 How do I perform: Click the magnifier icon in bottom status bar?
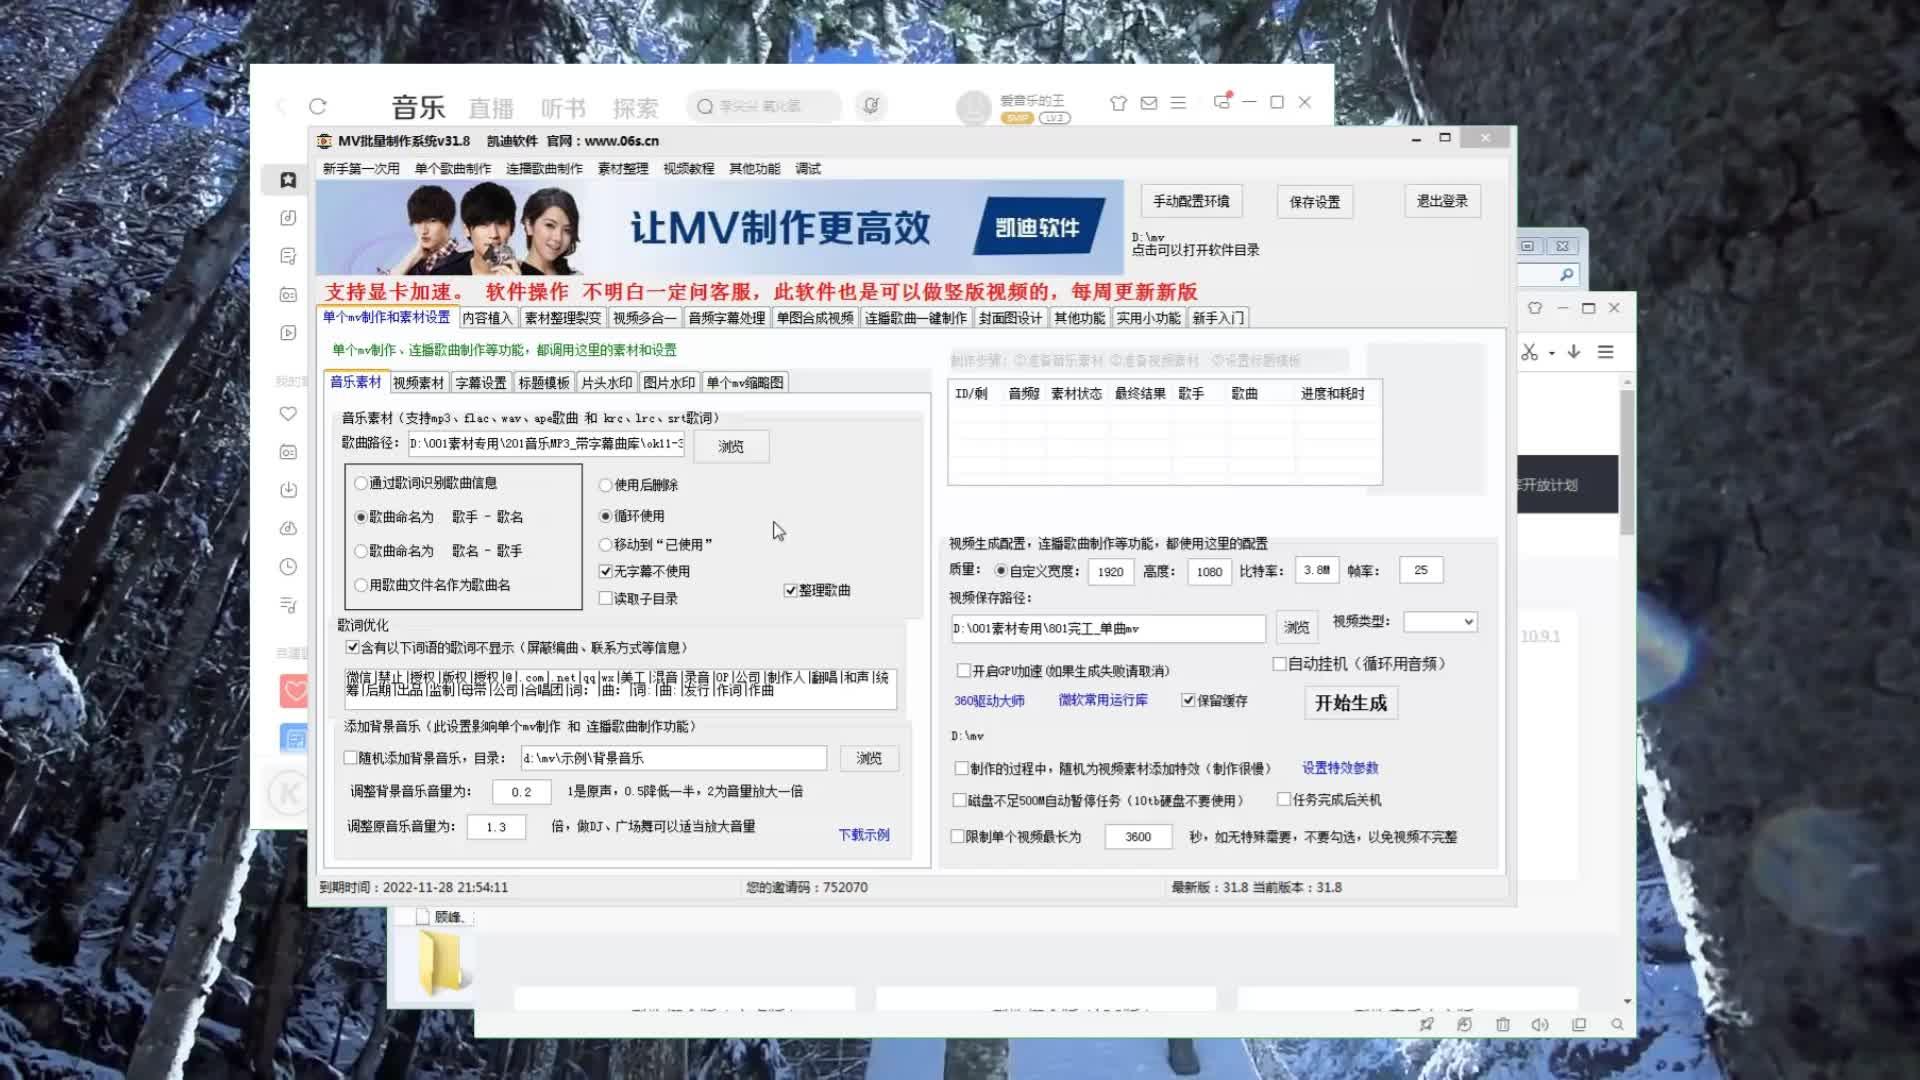pos(1617,1024)
